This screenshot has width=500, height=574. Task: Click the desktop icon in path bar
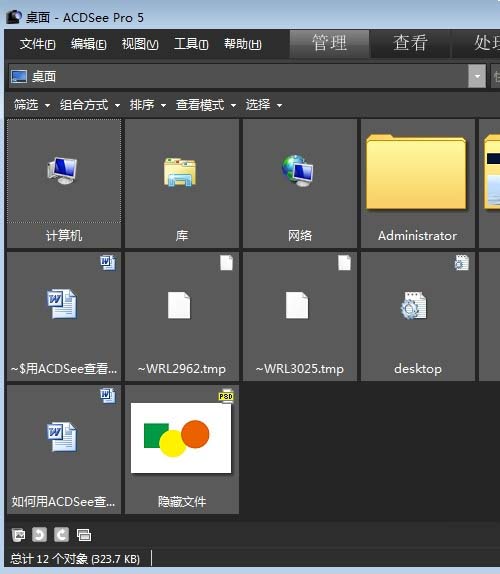[x=19, y=77]
